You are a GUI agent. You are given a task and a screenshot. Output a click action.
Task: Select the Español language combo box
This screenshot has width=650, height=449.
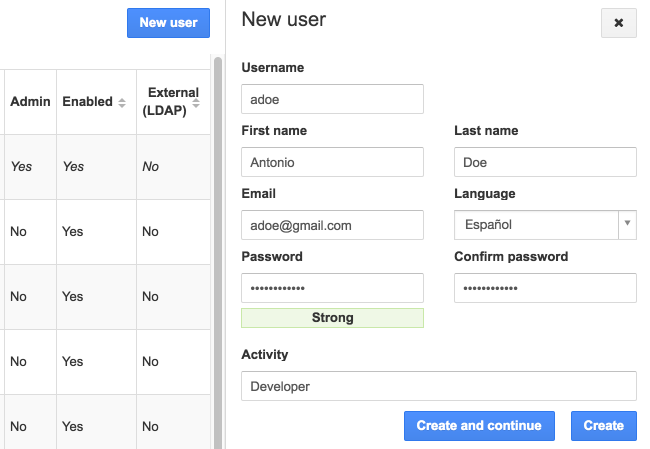coord(536,225)
